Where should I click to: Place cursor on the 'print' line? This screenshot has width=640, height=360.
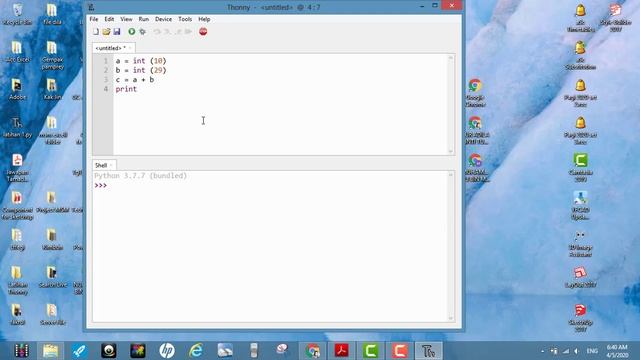126,89
